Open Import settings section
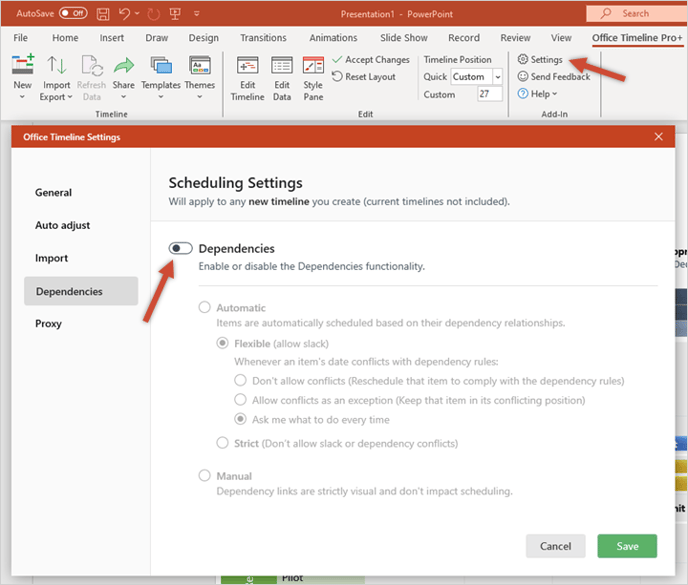 pos(51,258)
